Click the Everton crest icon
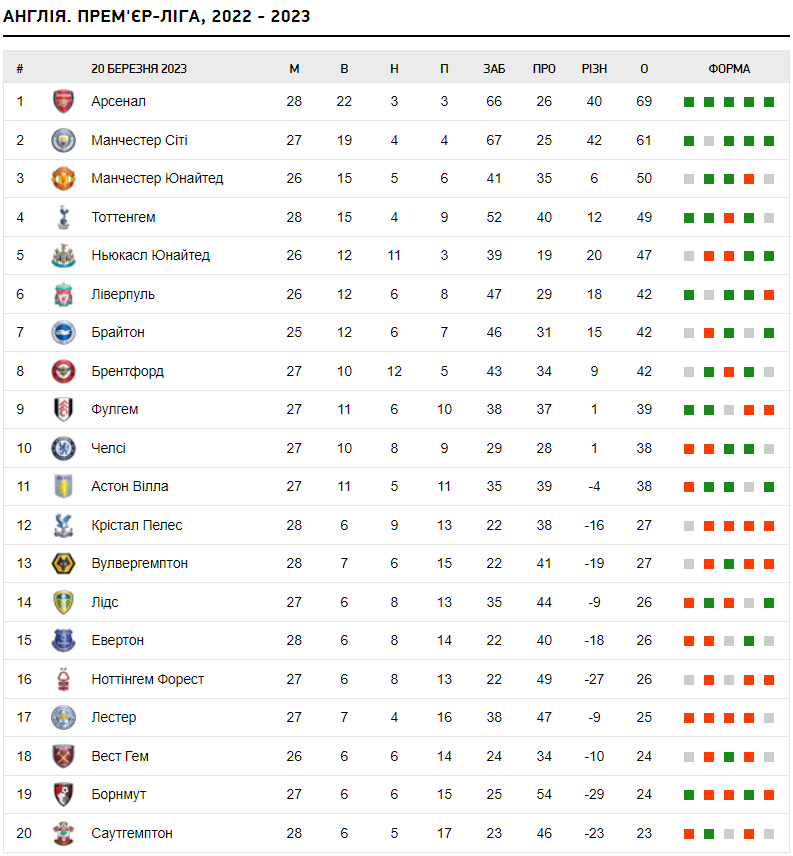 pyautogui.click(x=63, y=640)
